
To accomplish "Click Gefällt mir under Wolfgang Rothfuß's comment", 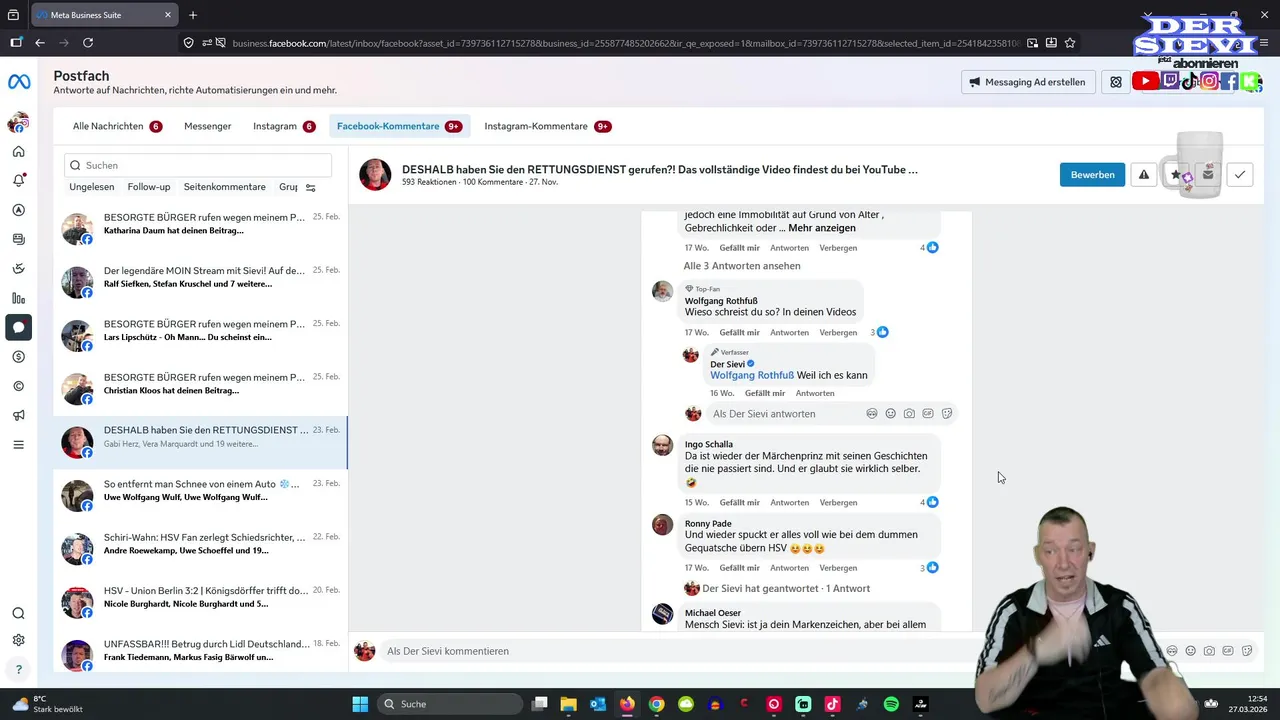I will (x=739, y=333).
